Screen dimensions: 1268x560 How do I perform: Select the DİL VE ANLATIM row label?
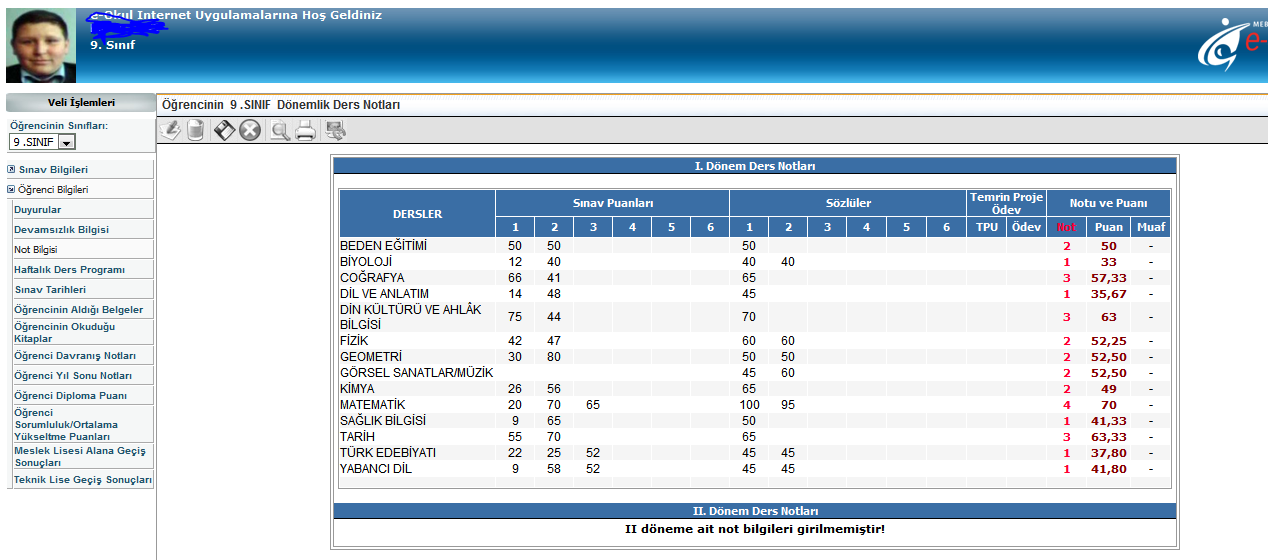[384, 293]
